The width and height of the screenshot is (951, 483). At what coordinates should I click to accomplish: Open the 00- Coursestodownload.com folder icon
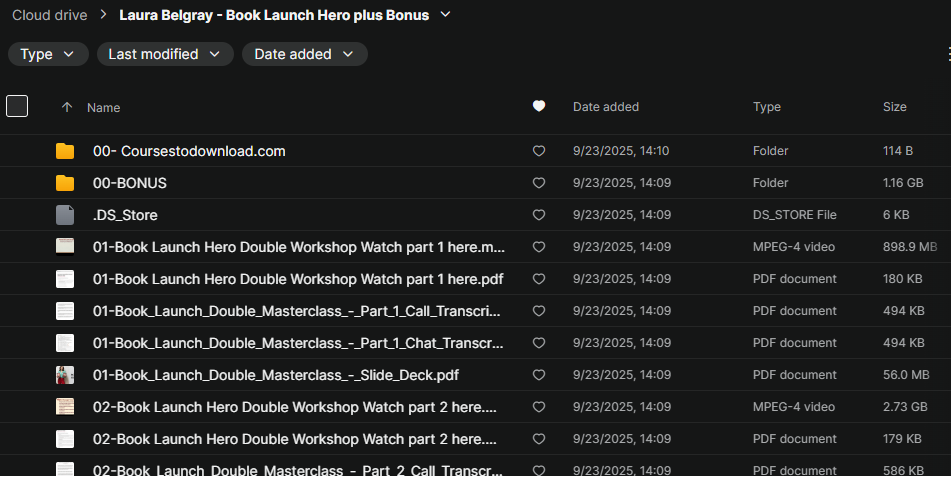pos(65,151)
